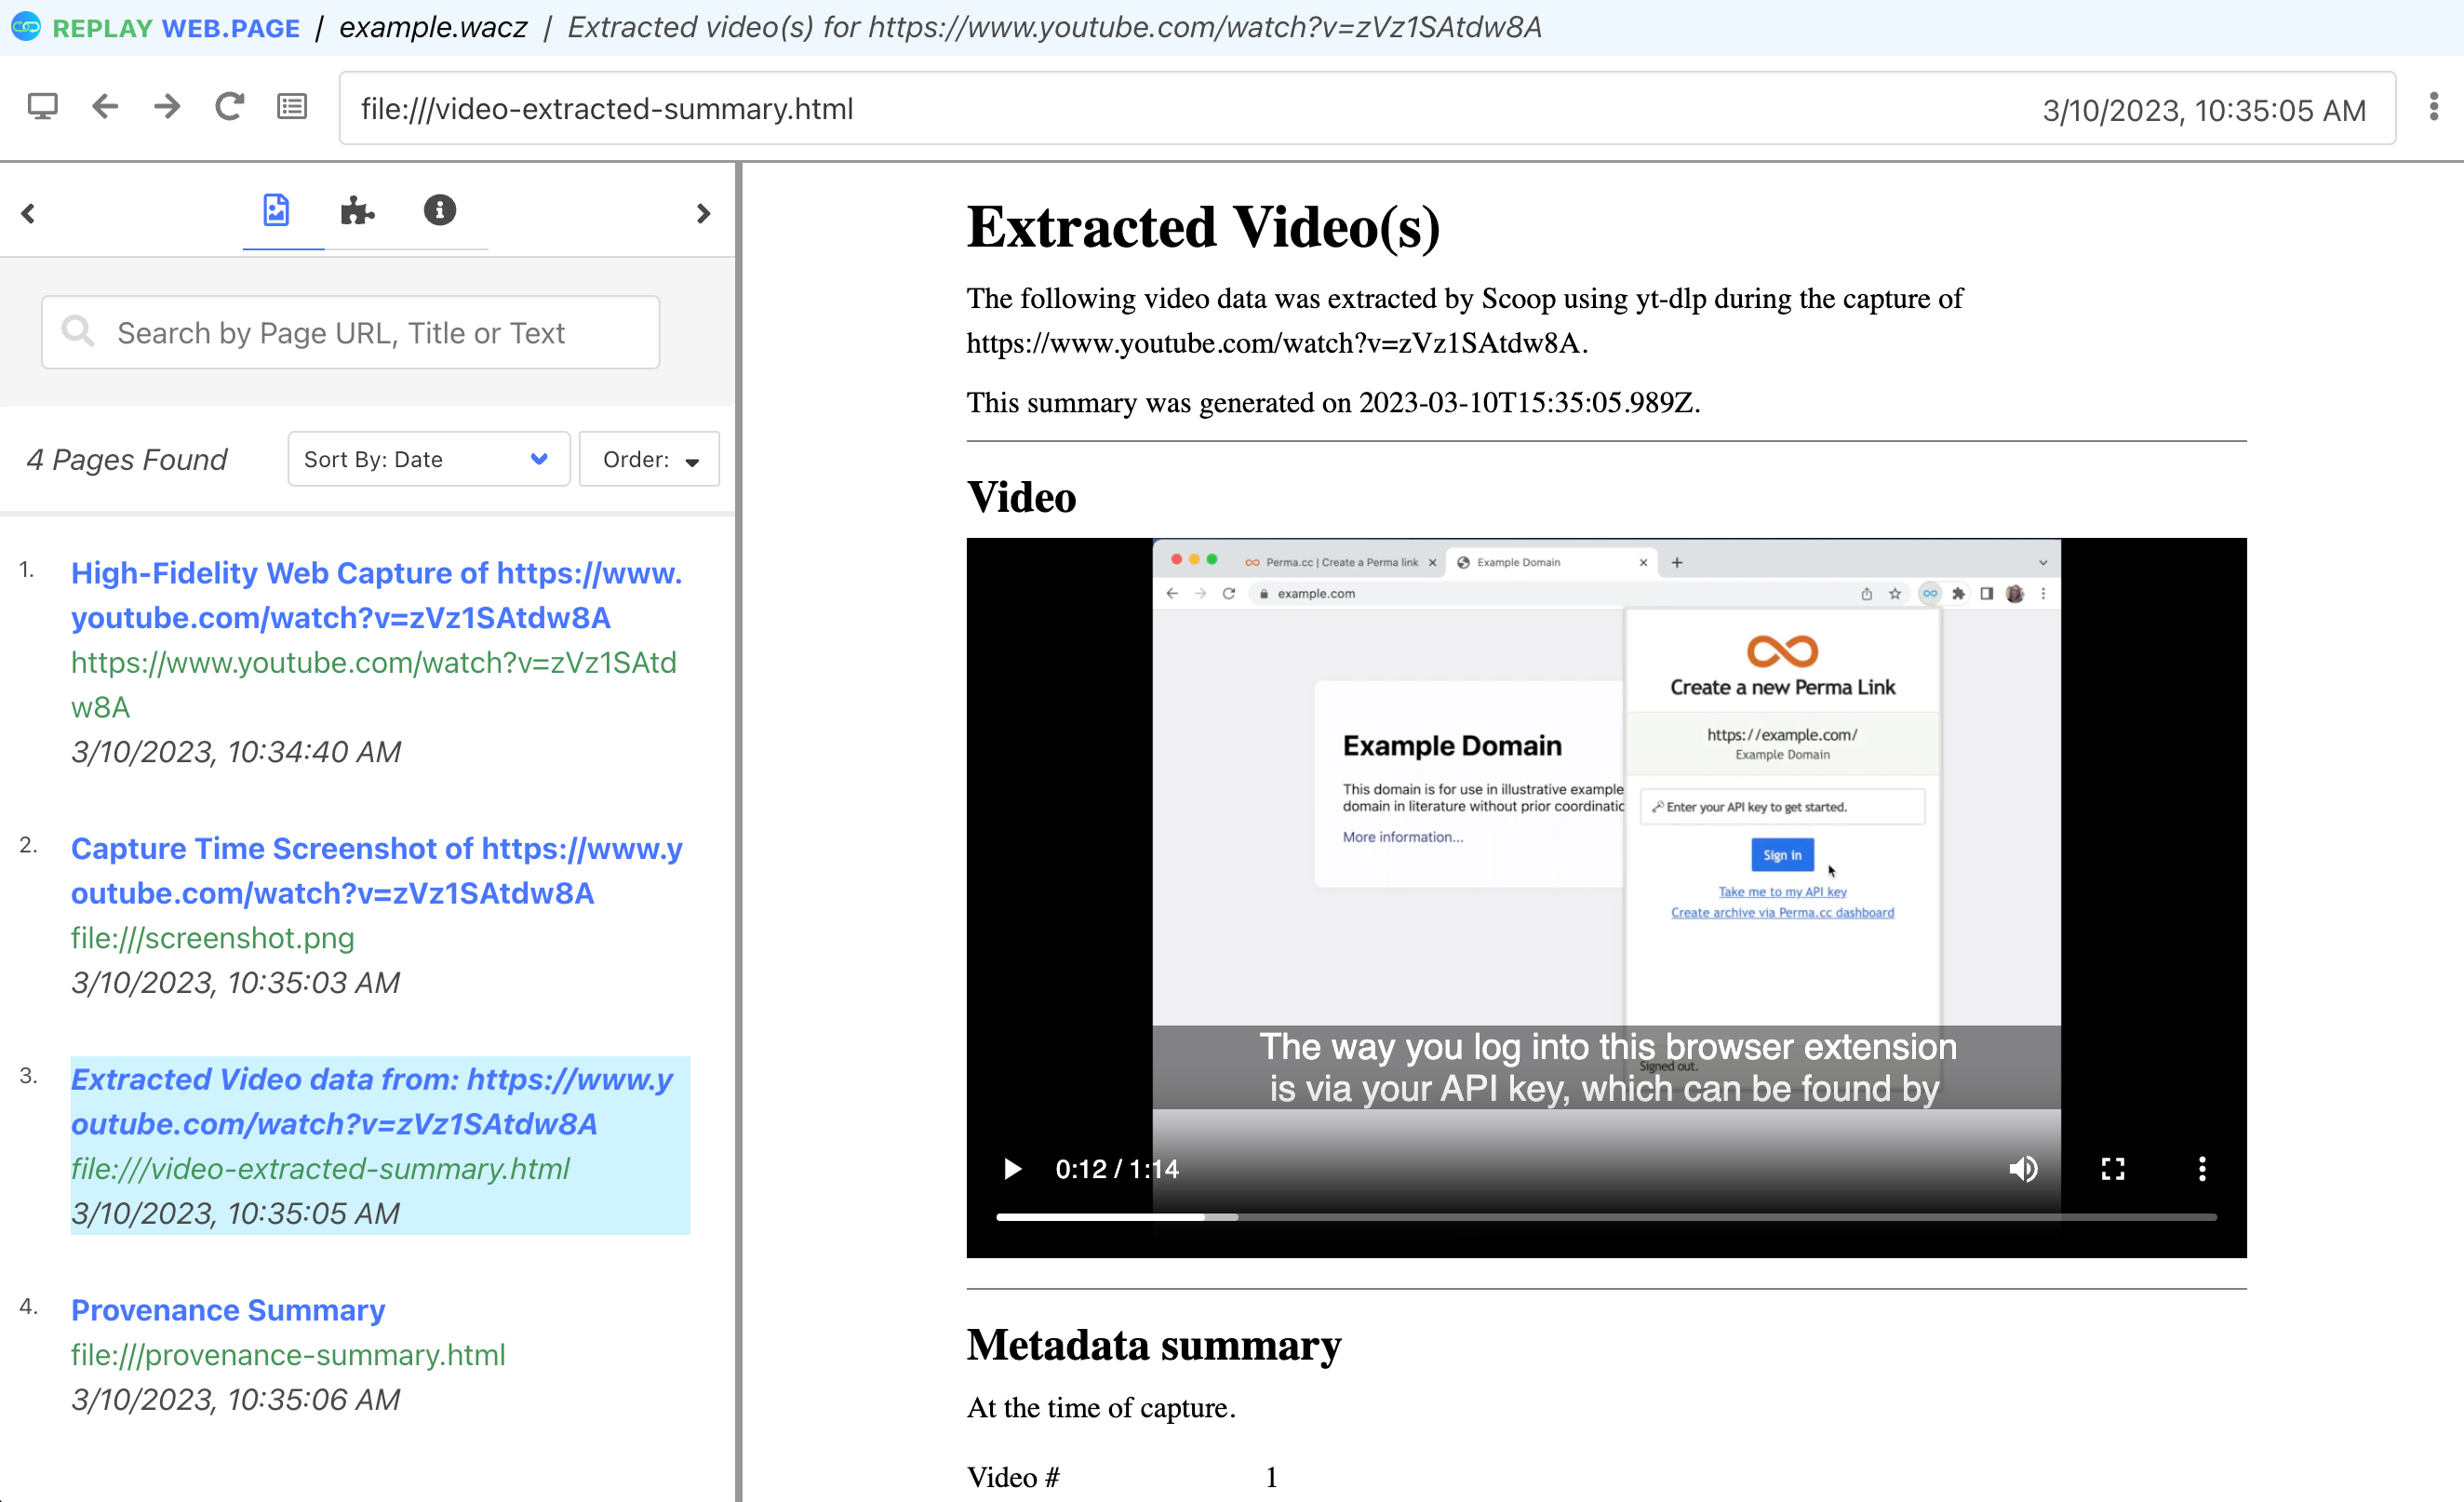This screenshot has width=2464, height=1502.
Task: Go back with the left arrow
Action: coord(105,107)
